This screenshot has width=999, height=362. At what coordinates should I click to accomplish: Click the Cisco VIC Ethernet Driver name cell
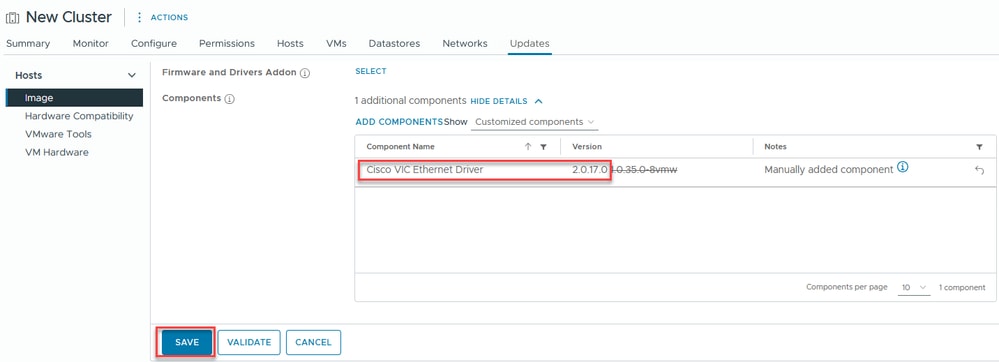(x=425, y=170)
